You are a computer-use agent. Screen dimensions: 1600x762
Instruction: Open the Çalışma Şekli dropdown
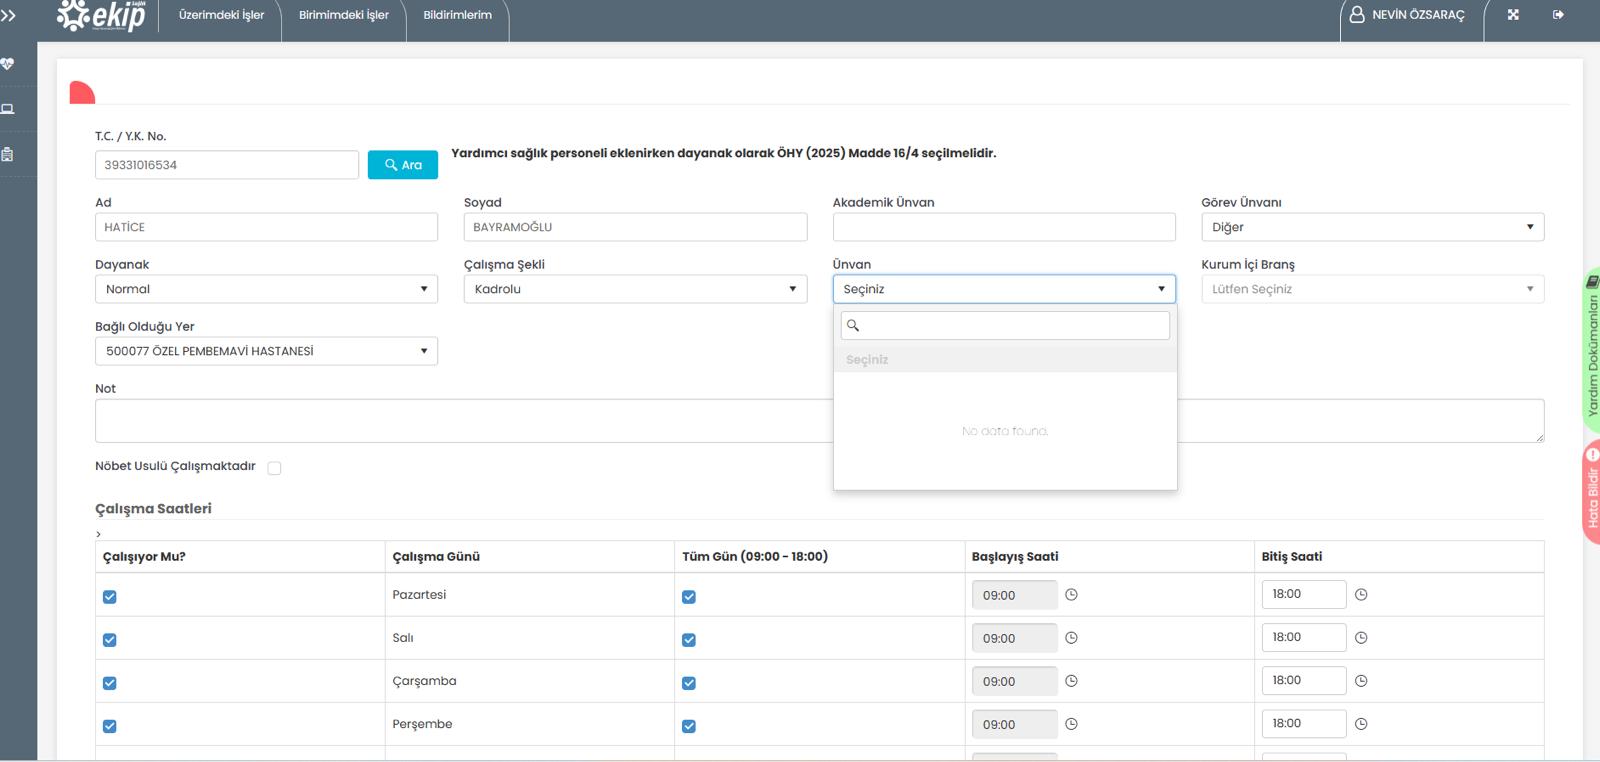(635, 289)
